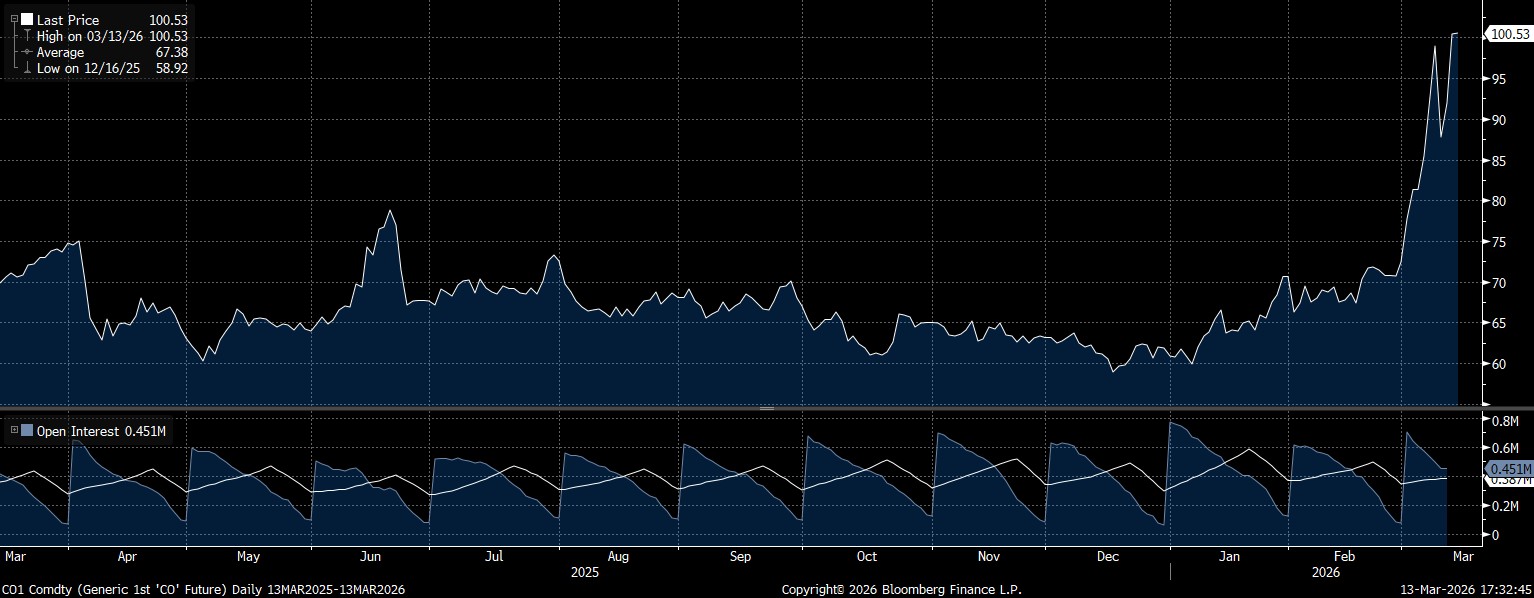This screenshot has width=1534, height=598.
Task: Click the white Last Price color swatch
Action: tap(27, 19)
